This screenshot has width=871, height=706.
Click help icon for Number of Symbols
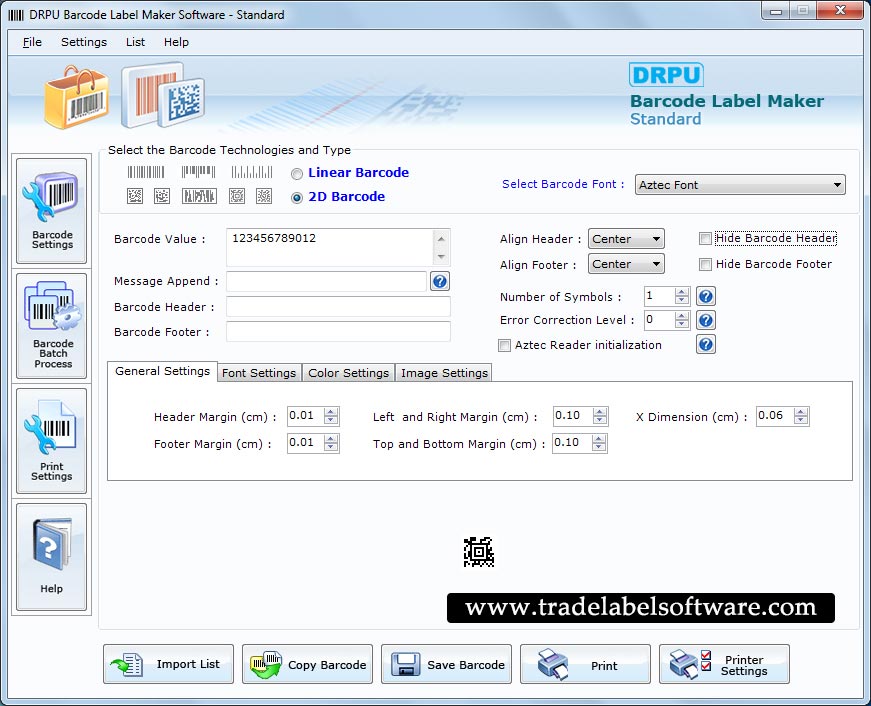click(705, 297)
